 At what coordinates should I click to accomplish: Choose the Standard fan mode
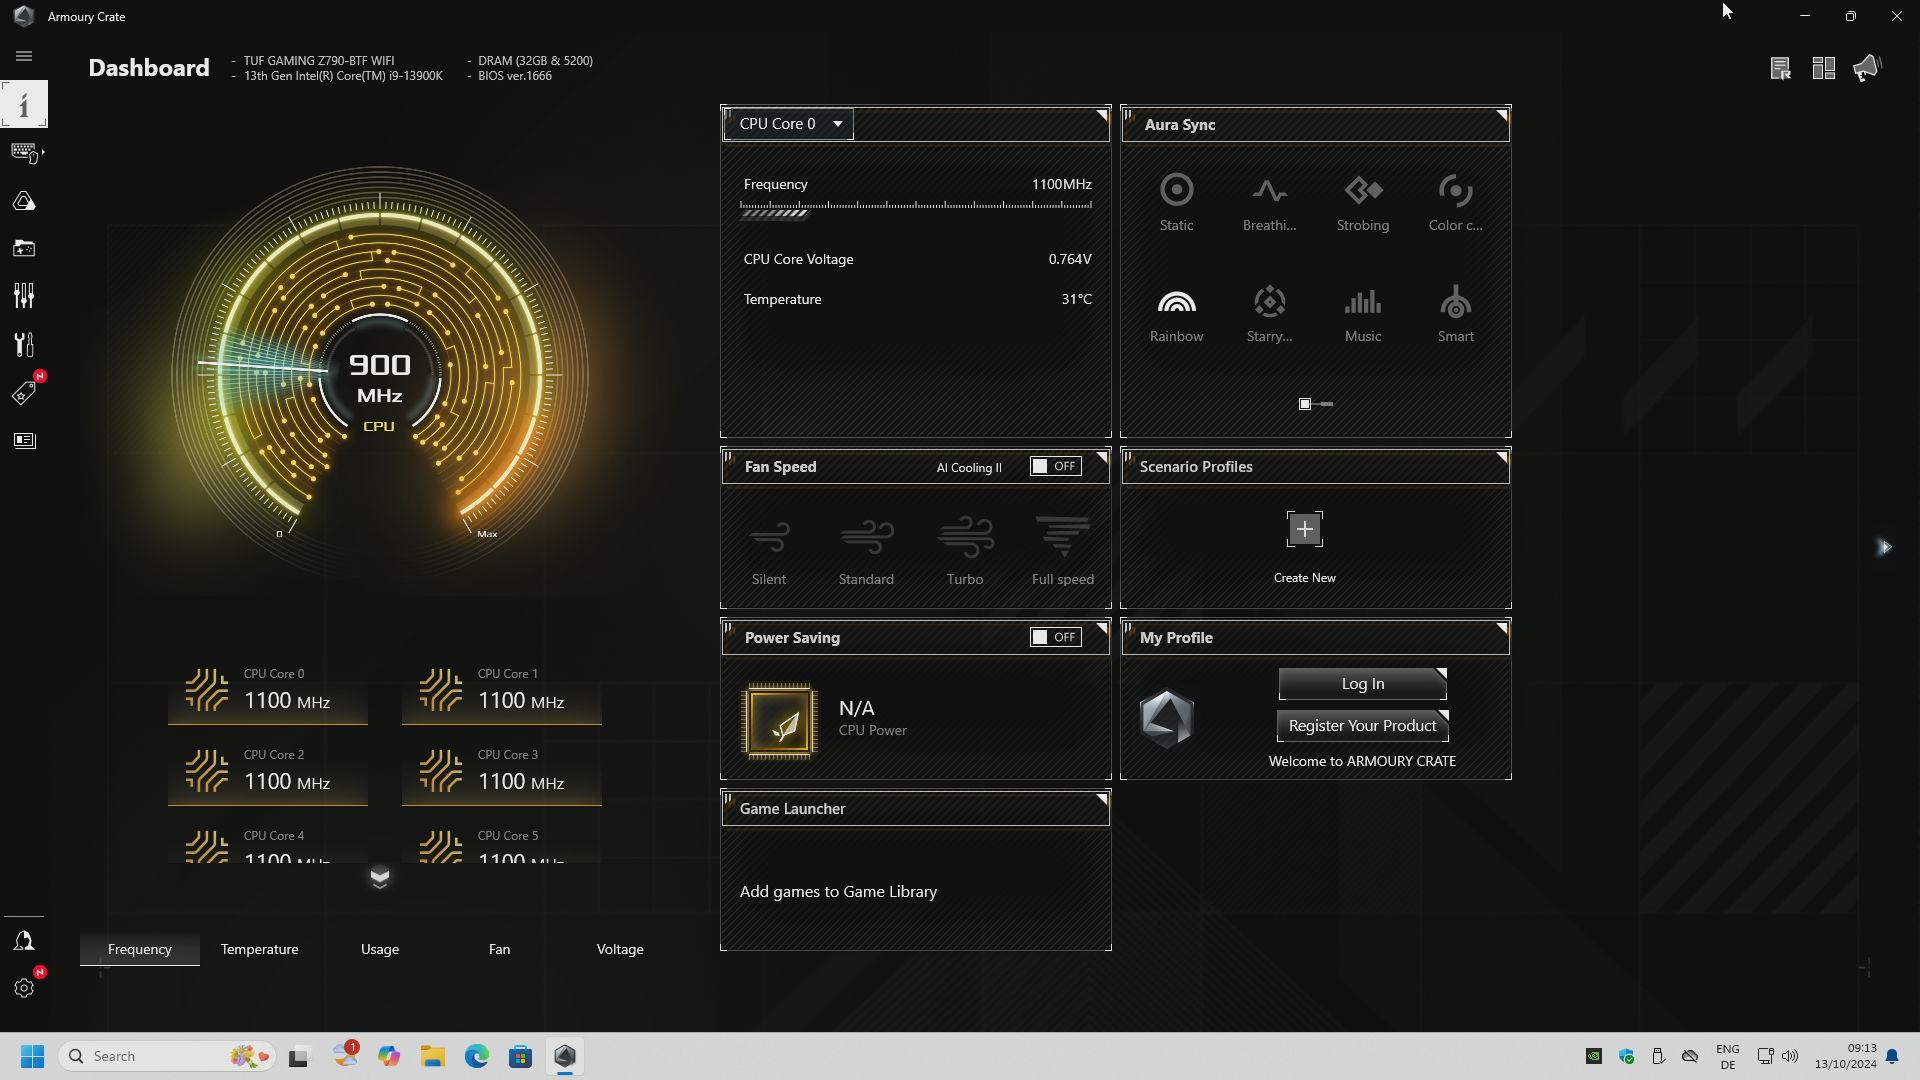(866, 551)
